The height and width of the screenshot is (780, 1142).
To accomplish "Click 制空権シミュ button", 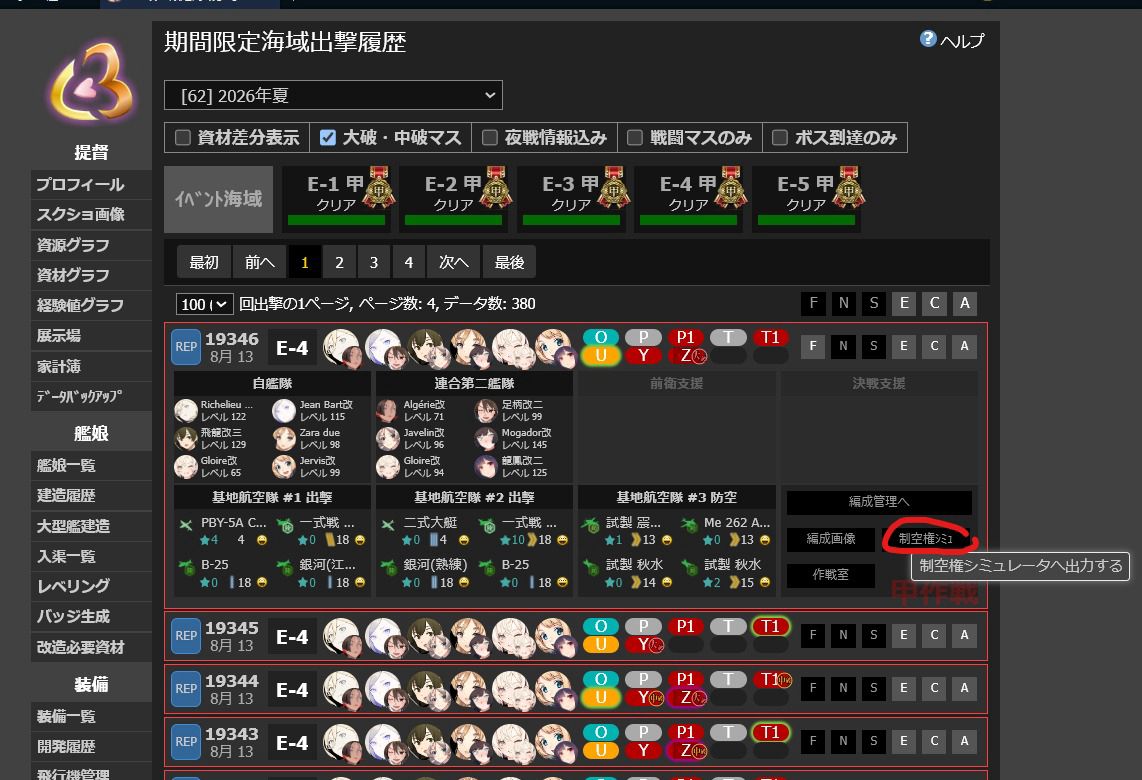I will pyautogui.click(x=926, y=539).
